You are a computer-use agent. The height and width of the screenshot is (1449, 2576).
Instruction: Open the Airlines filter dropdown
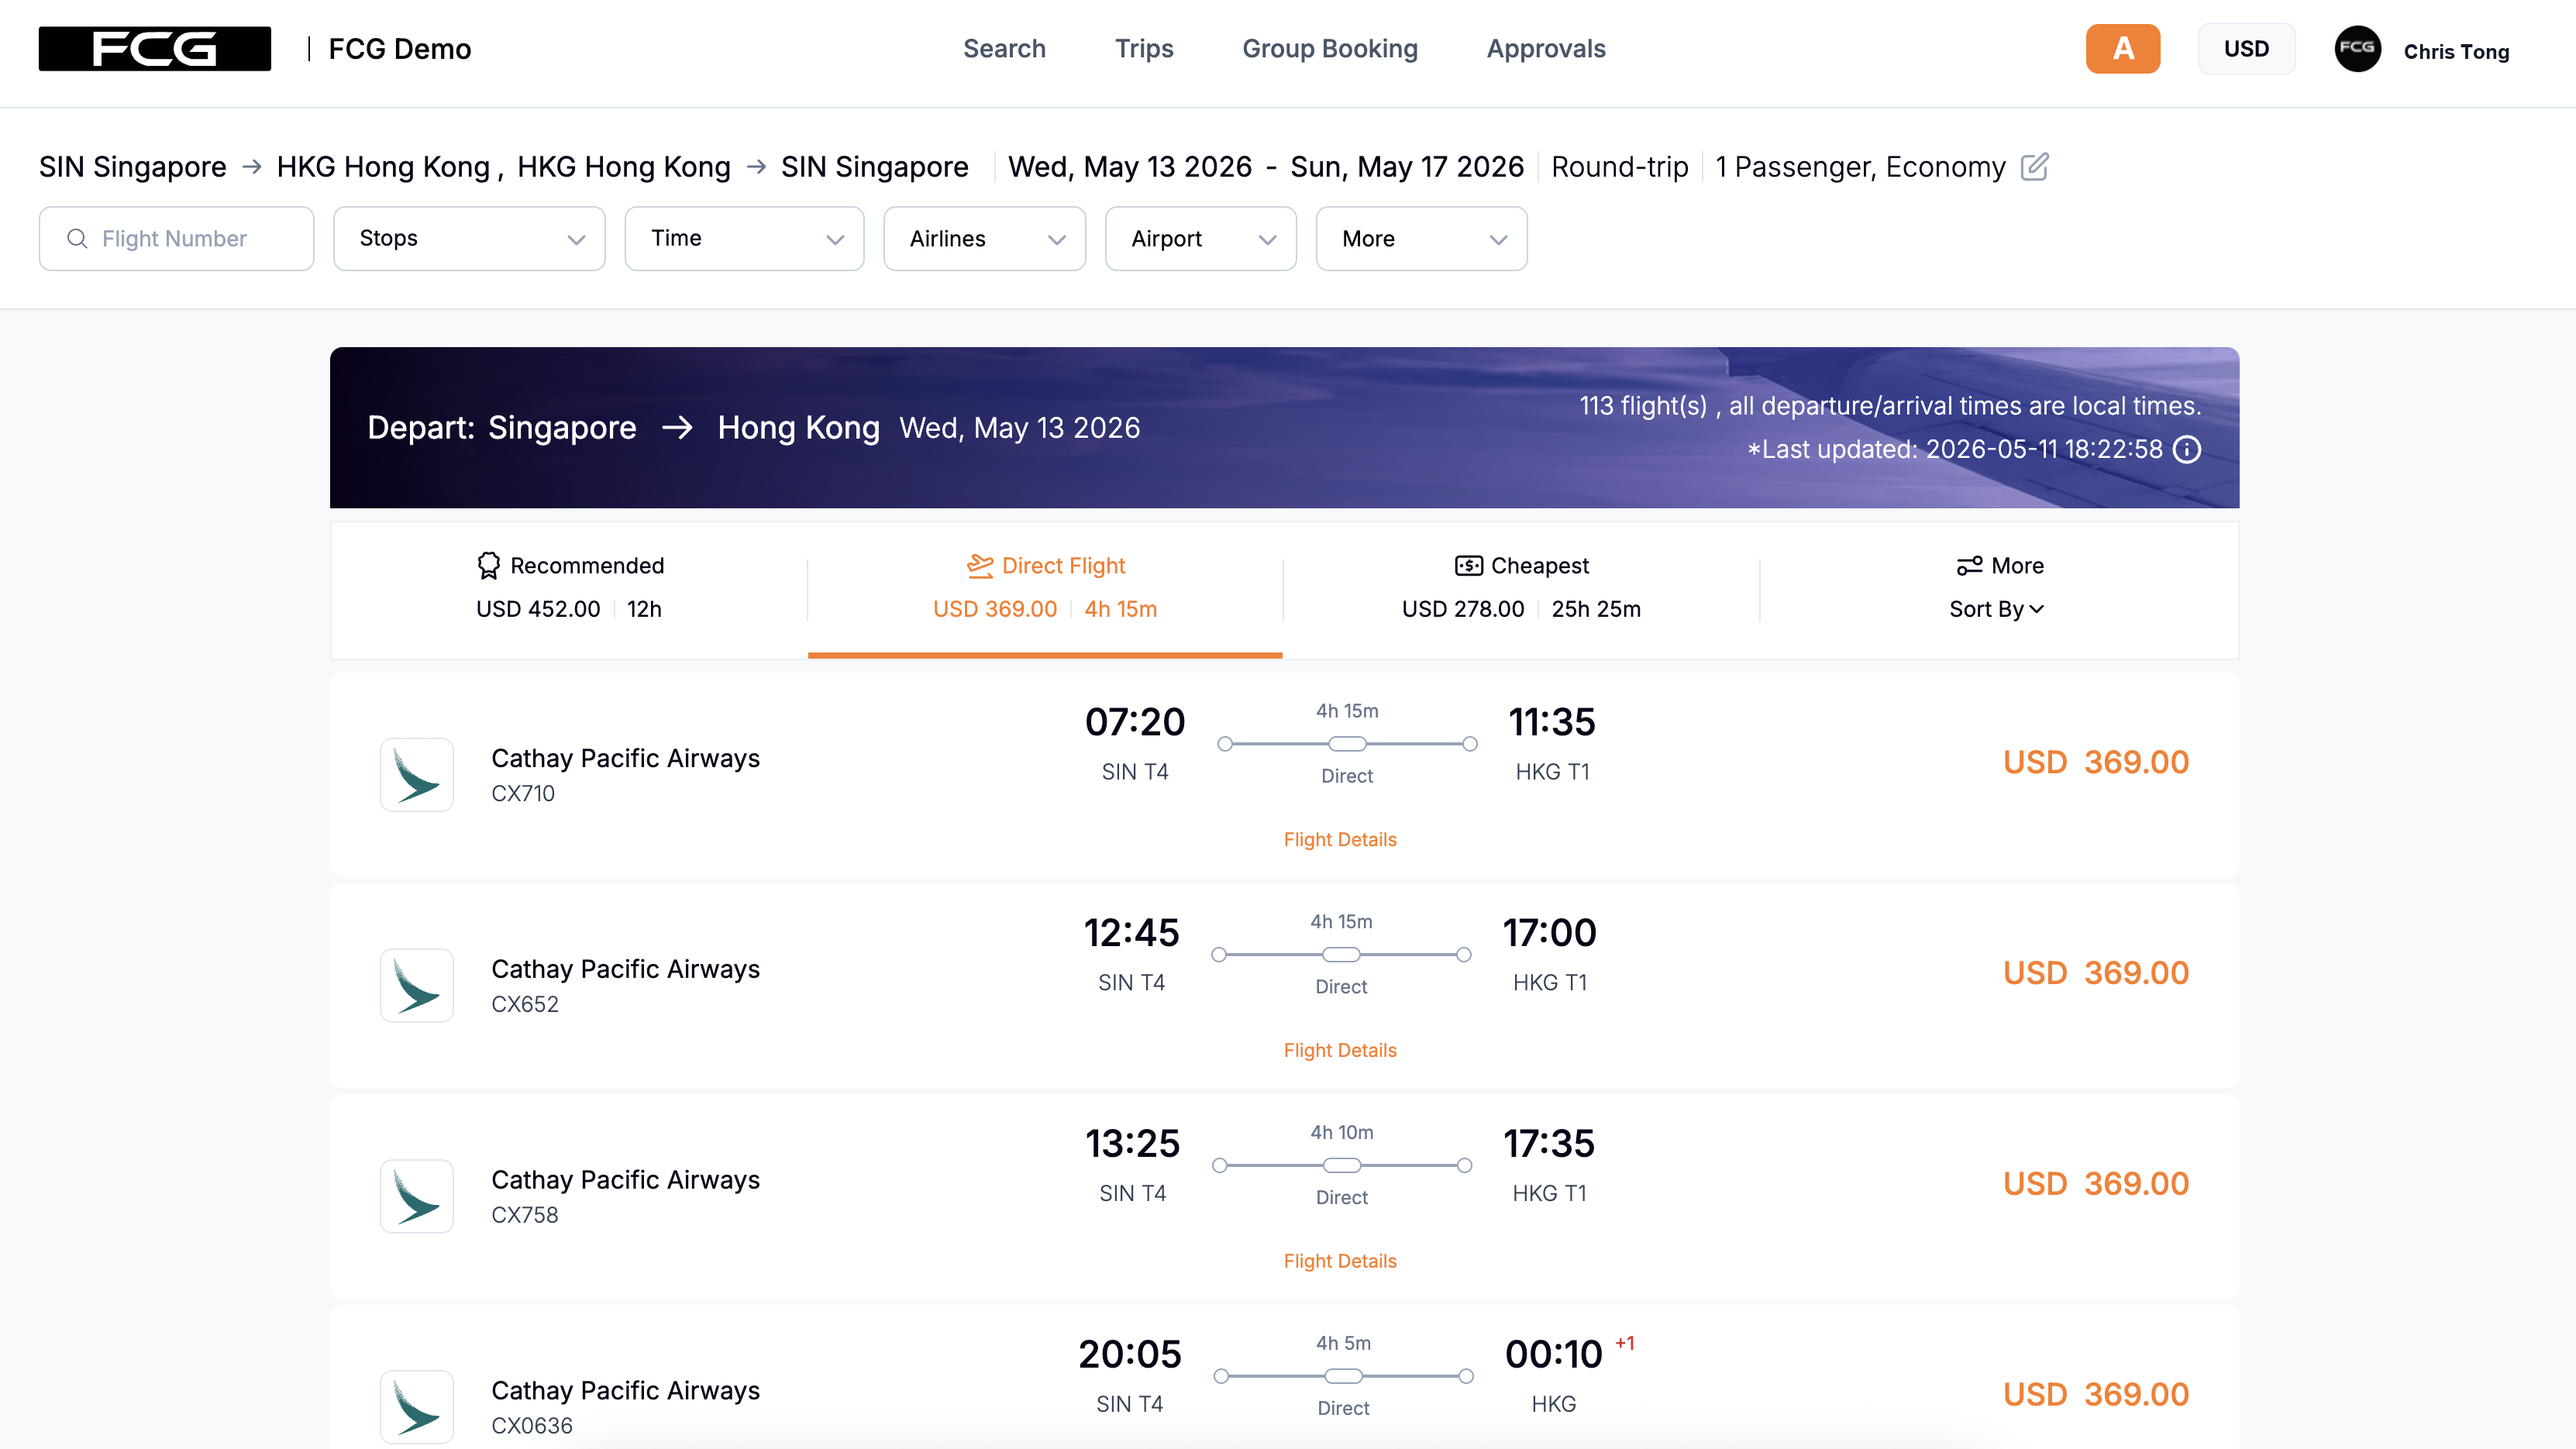[984, 238]
